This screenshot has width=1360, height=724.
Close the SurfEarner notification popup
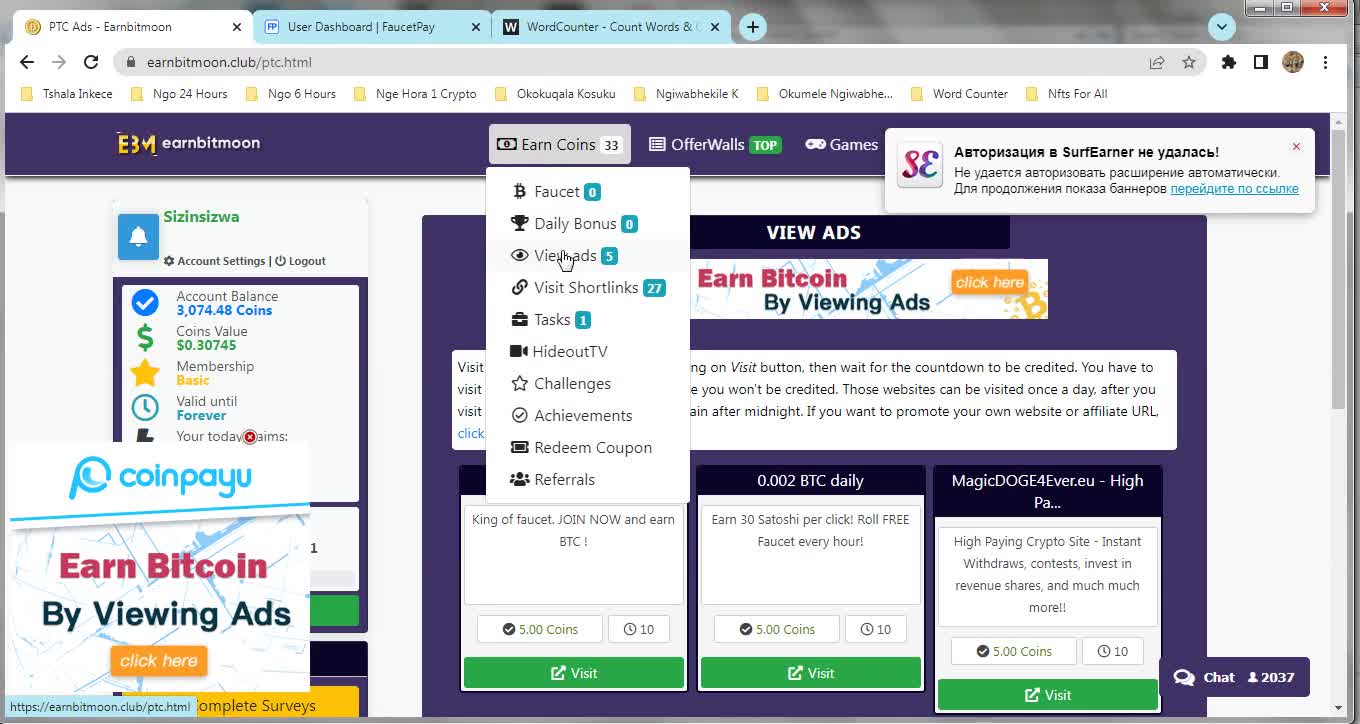[1296, 147]
